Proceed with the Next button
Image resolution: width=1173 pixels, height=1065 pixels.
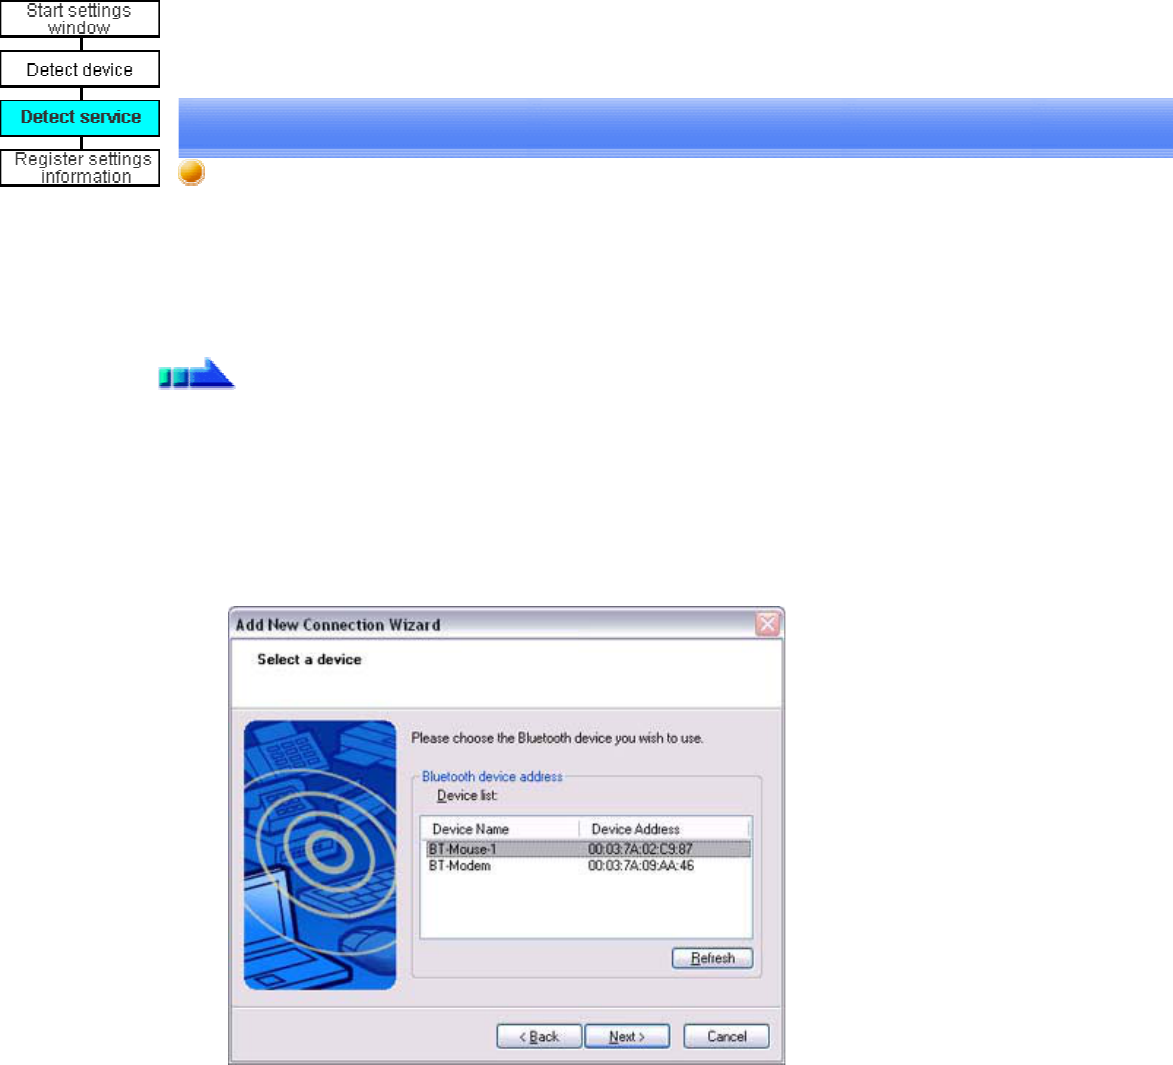point(627,1037)
